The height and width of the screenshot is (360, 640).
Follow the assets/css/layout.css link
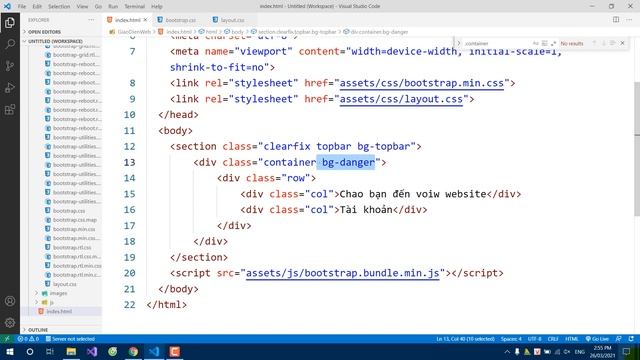click(x=401, y=99)
